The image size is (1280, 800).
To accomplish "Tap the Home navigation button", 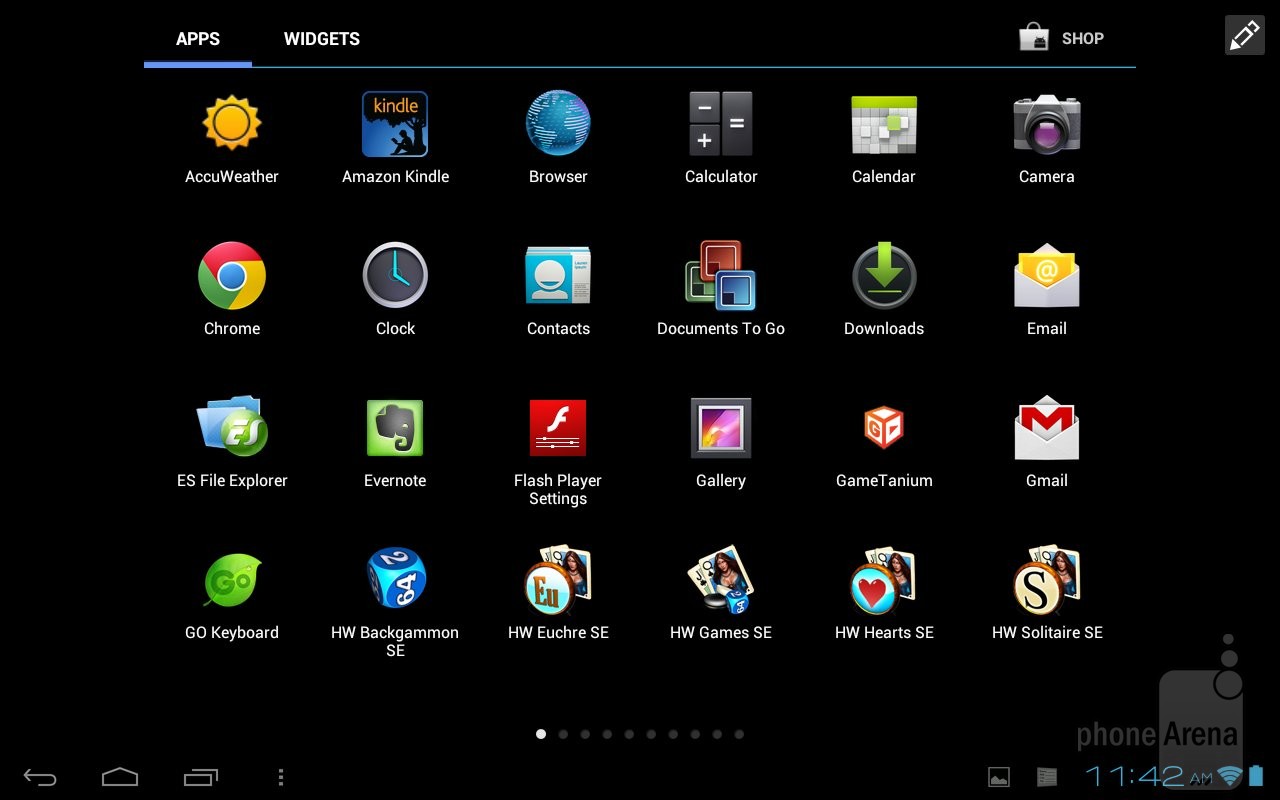I will 120,776.
